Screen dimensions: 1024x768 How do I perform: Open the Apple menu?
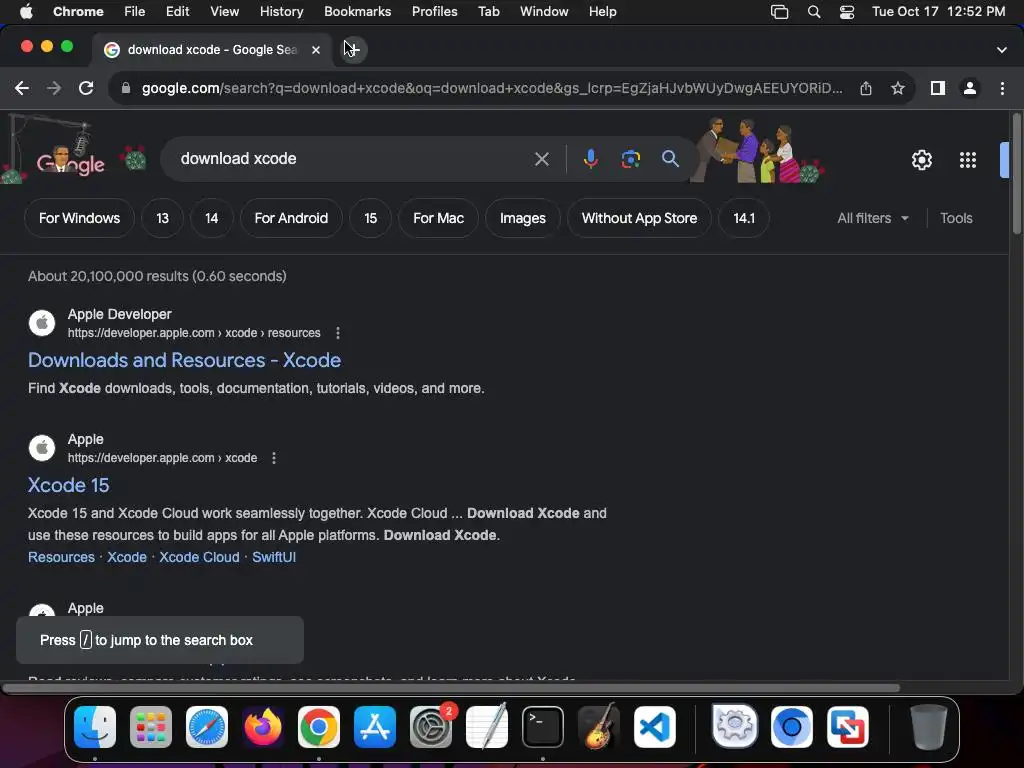(26, 12)
